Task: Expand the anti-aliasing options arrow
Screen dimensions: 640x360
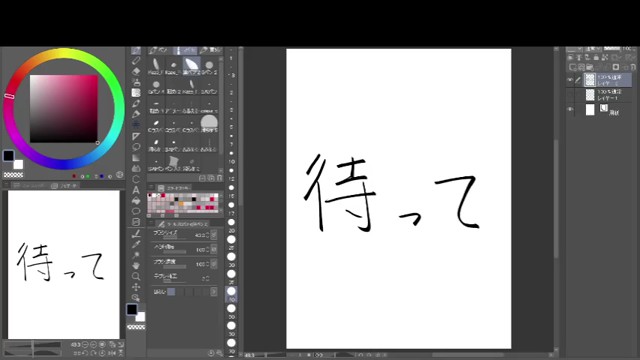Action: tap(213, 291)
